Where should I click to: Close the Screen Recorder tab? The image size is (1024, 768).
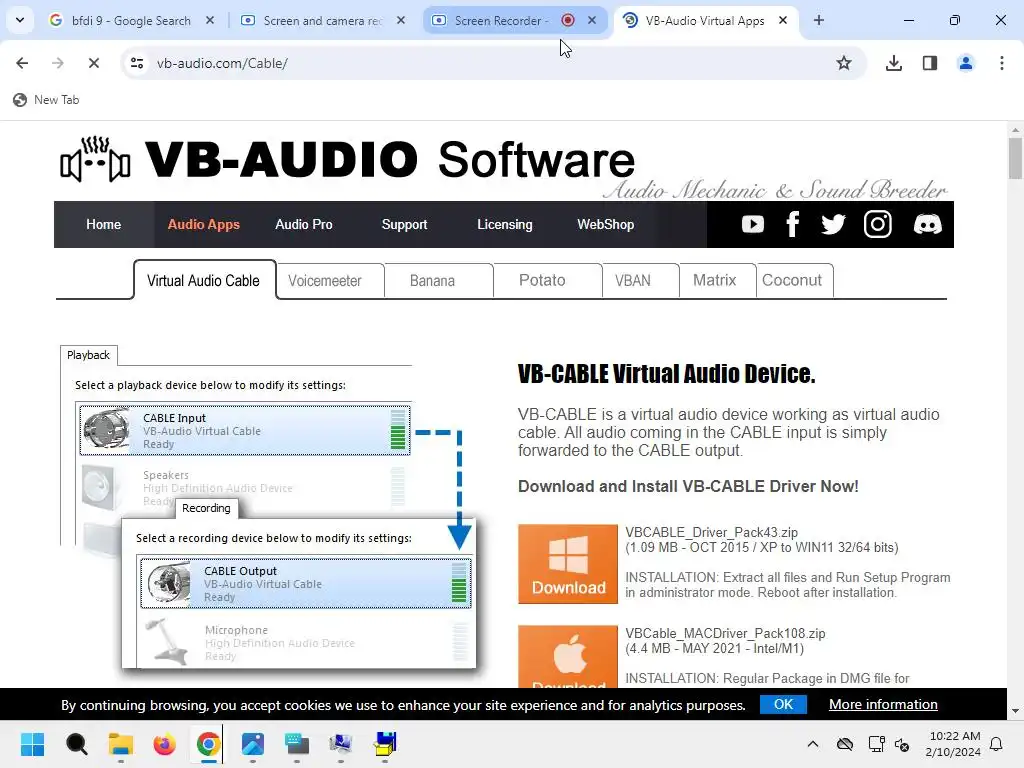(x=592, y=20)
